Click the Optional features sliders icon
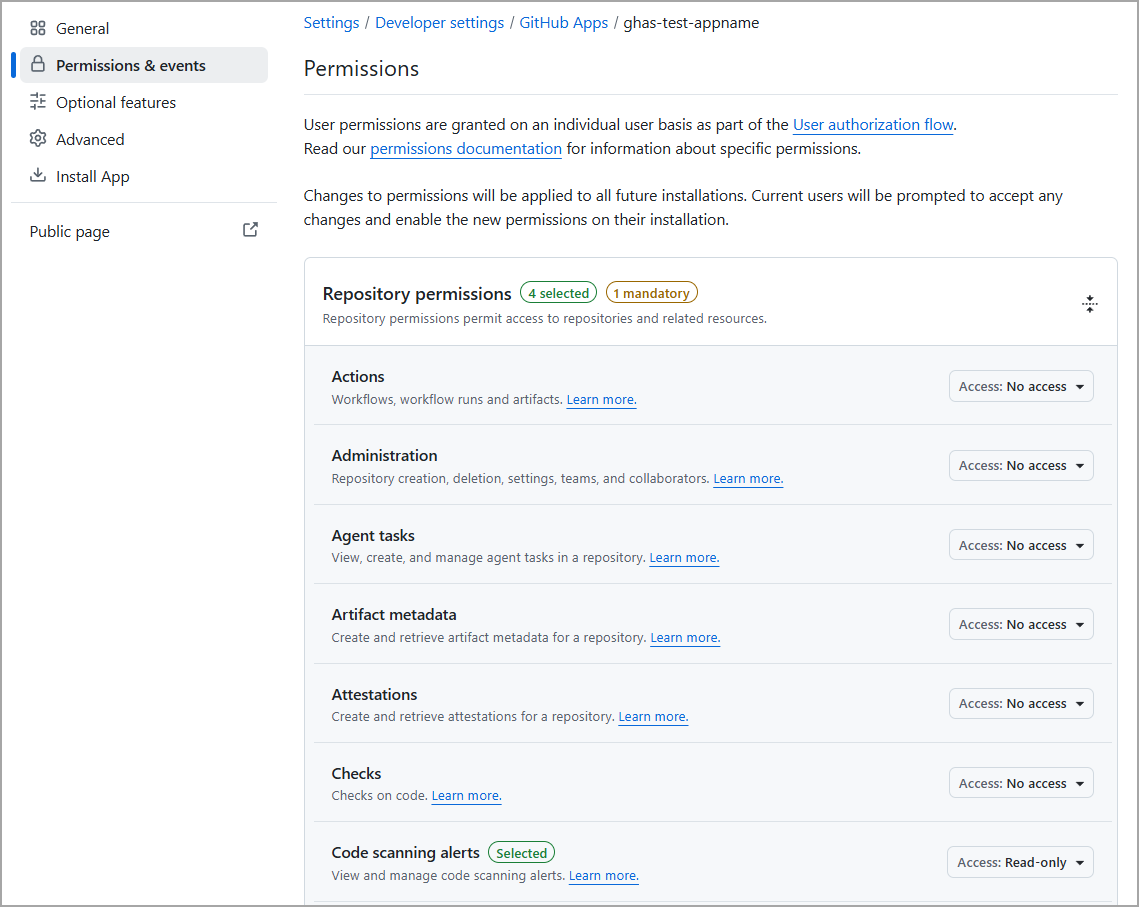The width and height of the screenshot is (1139, 907). click(x=38, y=102)
